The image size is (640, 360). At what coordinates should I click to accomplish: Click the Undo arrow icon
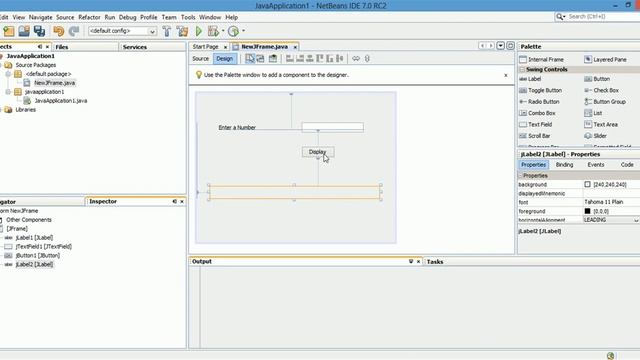(x=59, y=31)
